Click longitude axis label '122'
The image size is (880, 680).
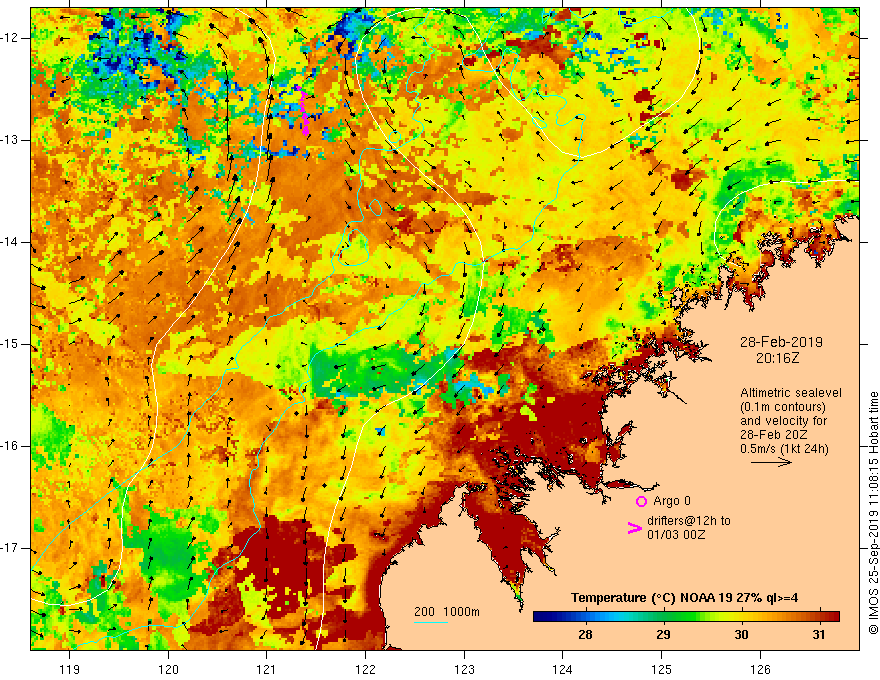[x=365, y=669]
